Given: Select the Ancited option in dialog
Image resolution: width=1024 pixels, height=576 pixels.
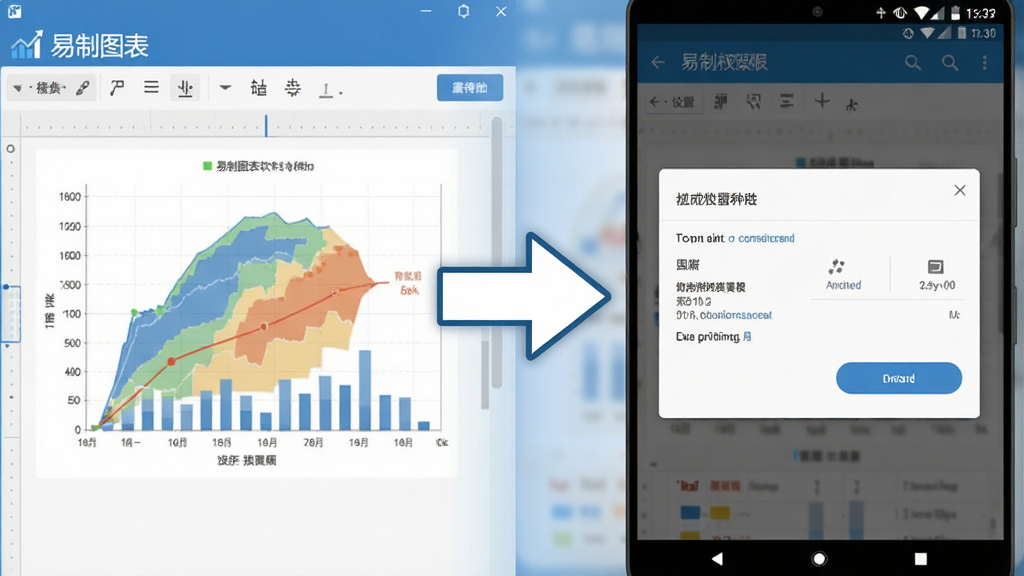Looking at the screenshot, I should pos(843,274).
